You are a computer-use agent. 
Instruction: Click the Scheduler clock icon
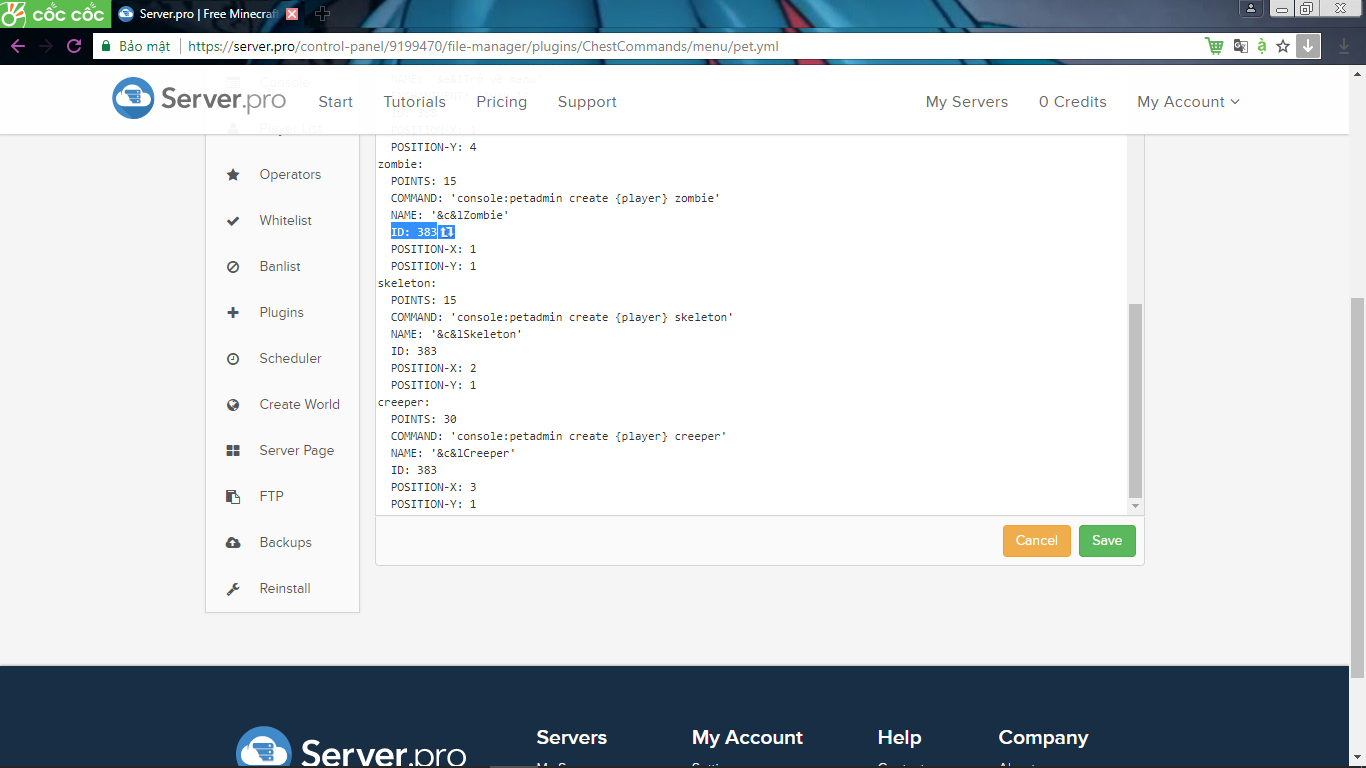click(233, 359)
